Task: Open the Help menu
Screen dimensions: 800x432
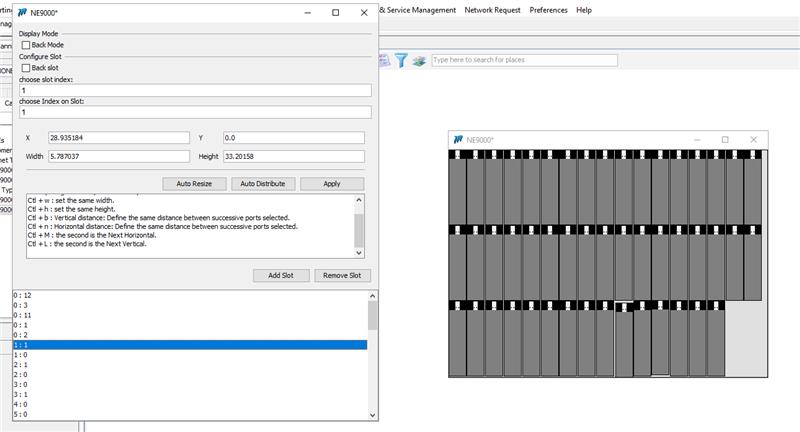Action: coord(584,10)
